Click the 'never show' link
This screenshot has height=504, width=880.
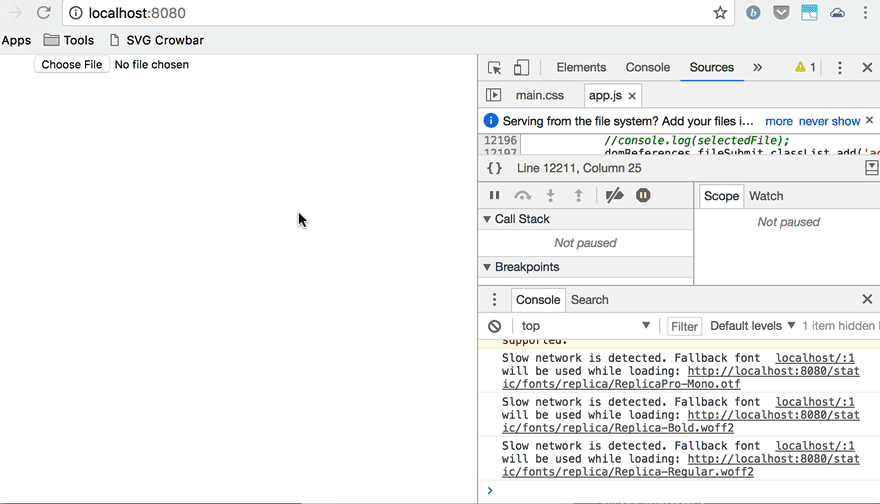[829, 121]
